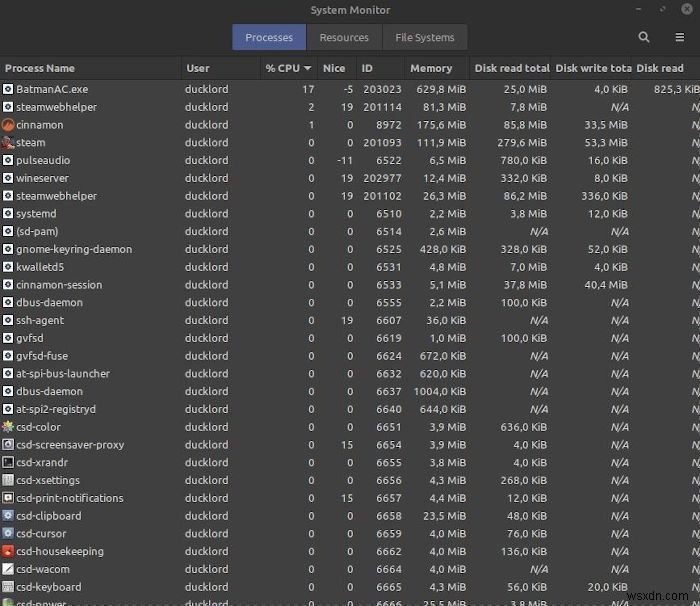Click the csd-color process icon
Screen dimensions: 700x606
pyautogui.click(x=8, y=426)
